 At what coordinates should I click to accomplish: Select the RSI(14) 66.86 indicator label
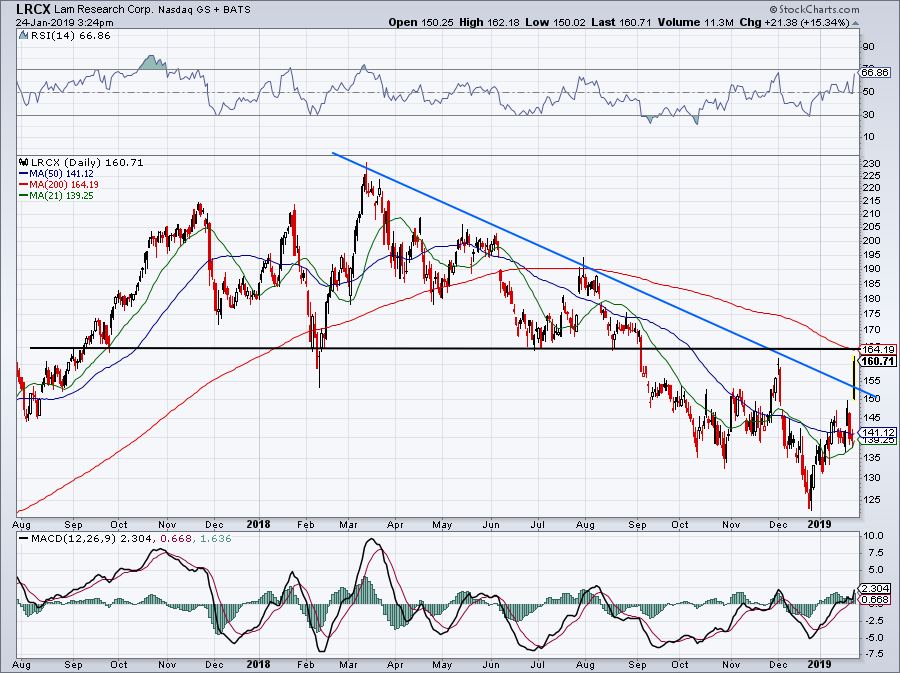[71, 36]
